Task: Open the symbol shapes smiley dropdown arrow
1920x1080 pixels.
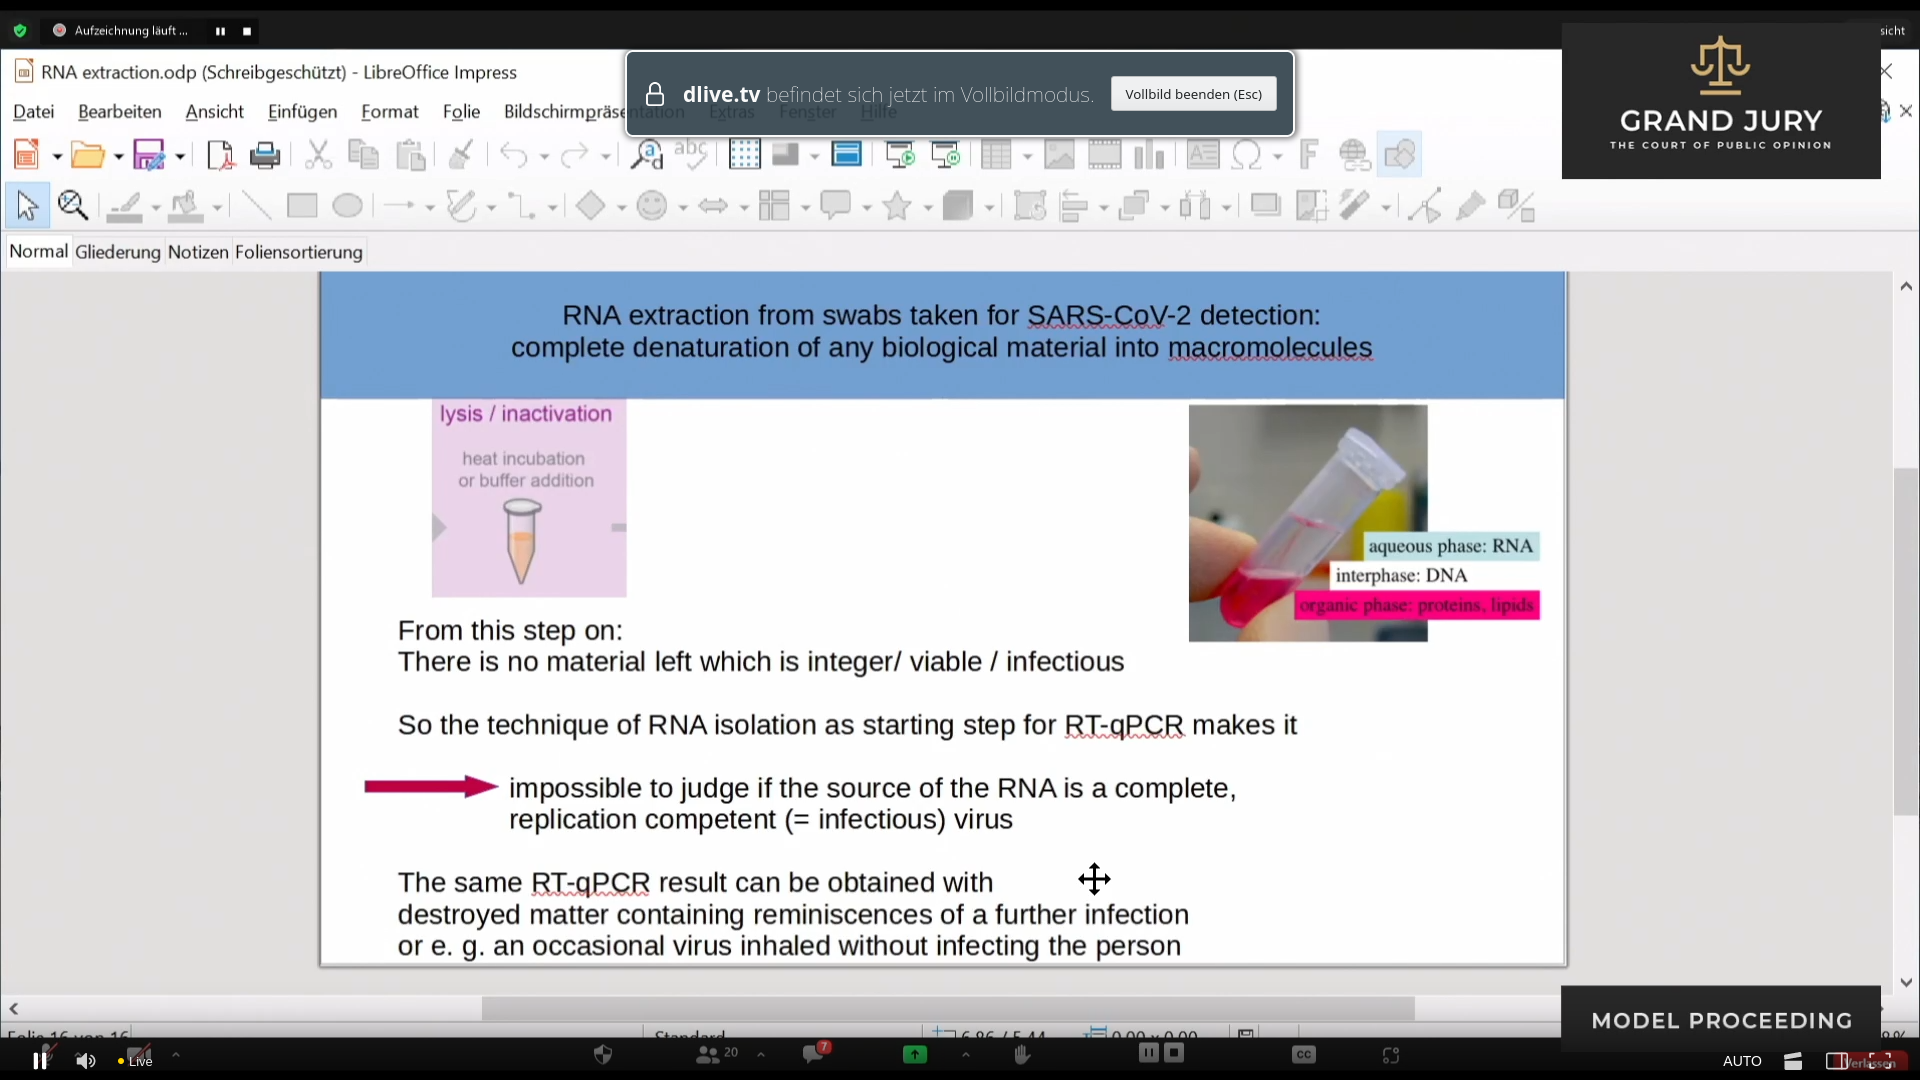Action: (683, 207)
